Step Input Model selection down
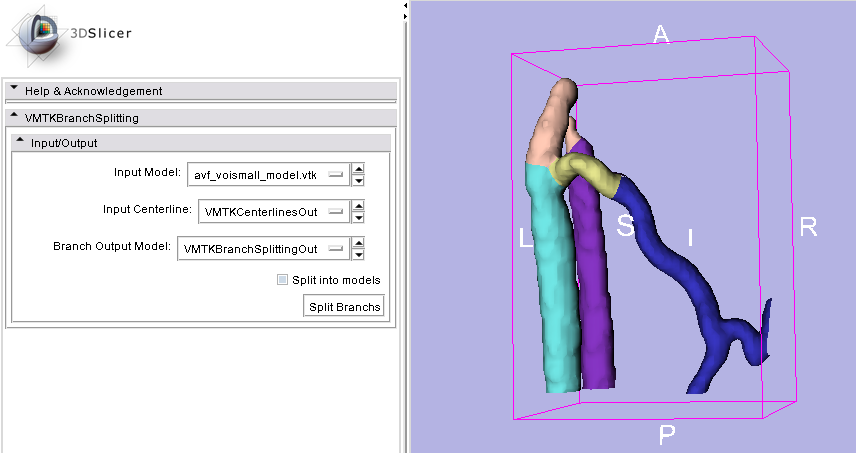Screen dimensions: 856x453 pos(358,181)
